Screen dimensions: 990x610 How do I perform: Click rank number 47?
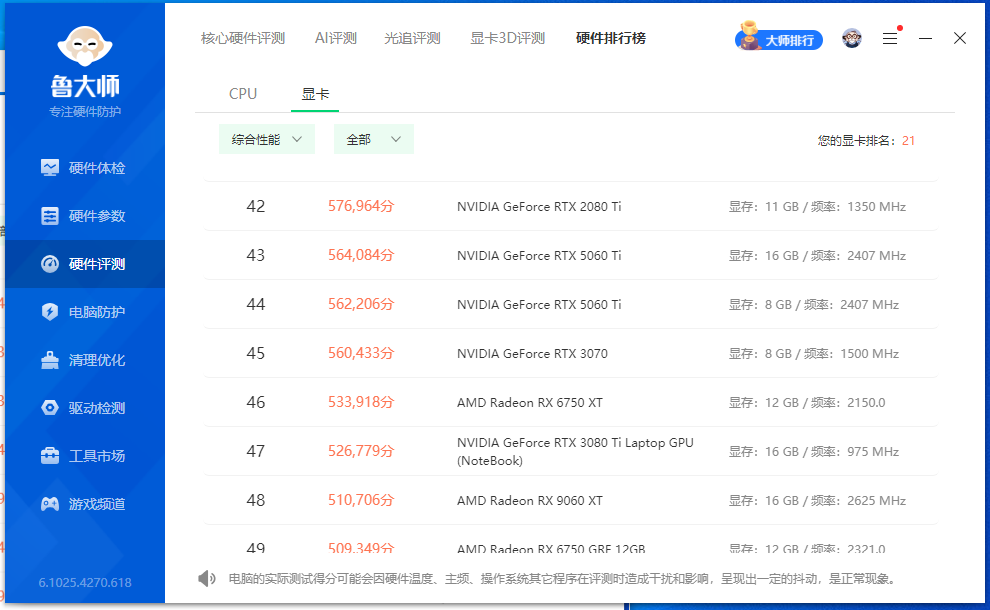pos(256,452)
